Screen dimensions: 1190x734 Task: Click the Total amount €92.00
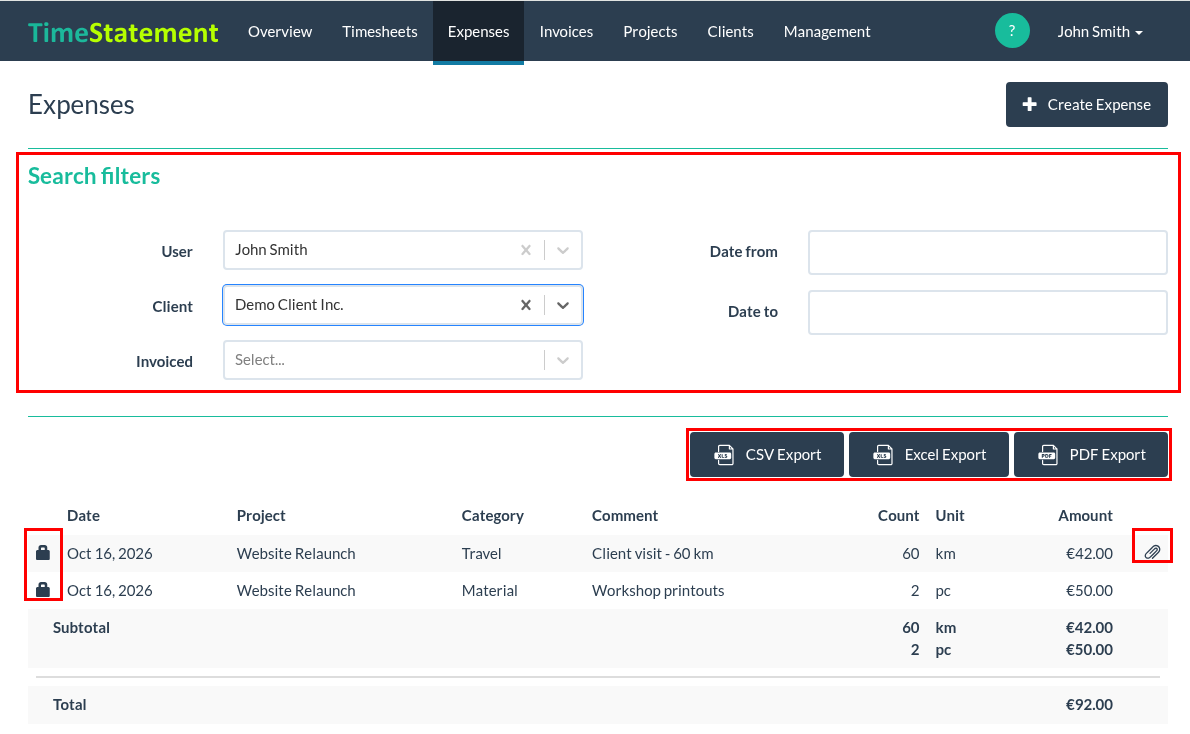[1089, 704]
